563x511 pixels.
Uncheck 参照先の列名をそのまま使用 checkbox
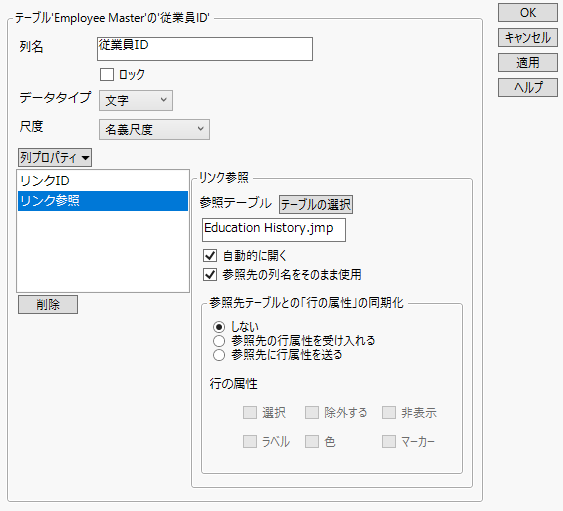(x=210, y=275)
